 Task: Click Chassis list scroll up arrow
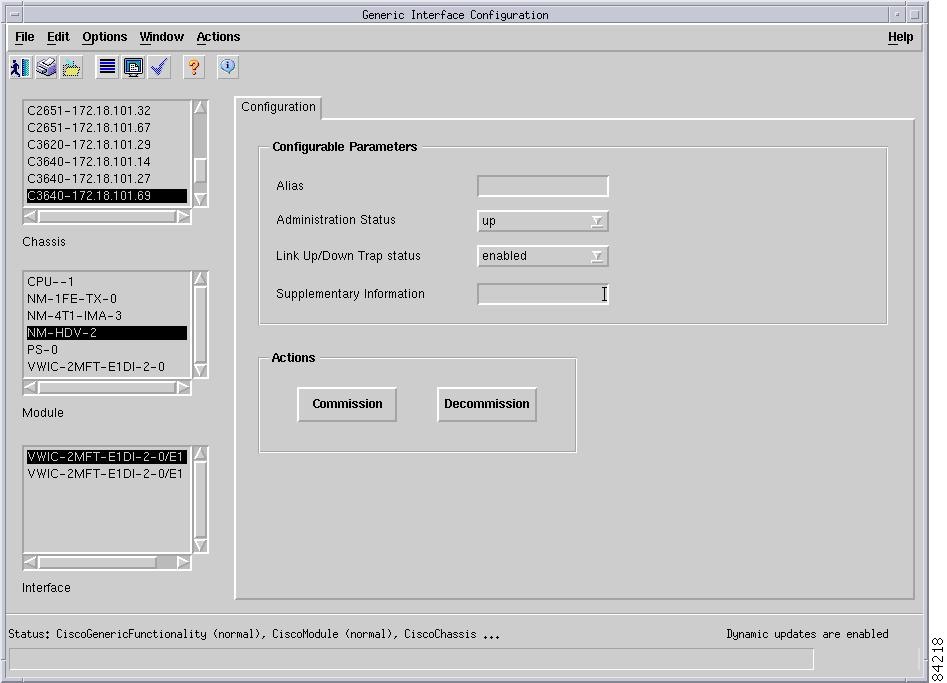click(x=200, y=107)
